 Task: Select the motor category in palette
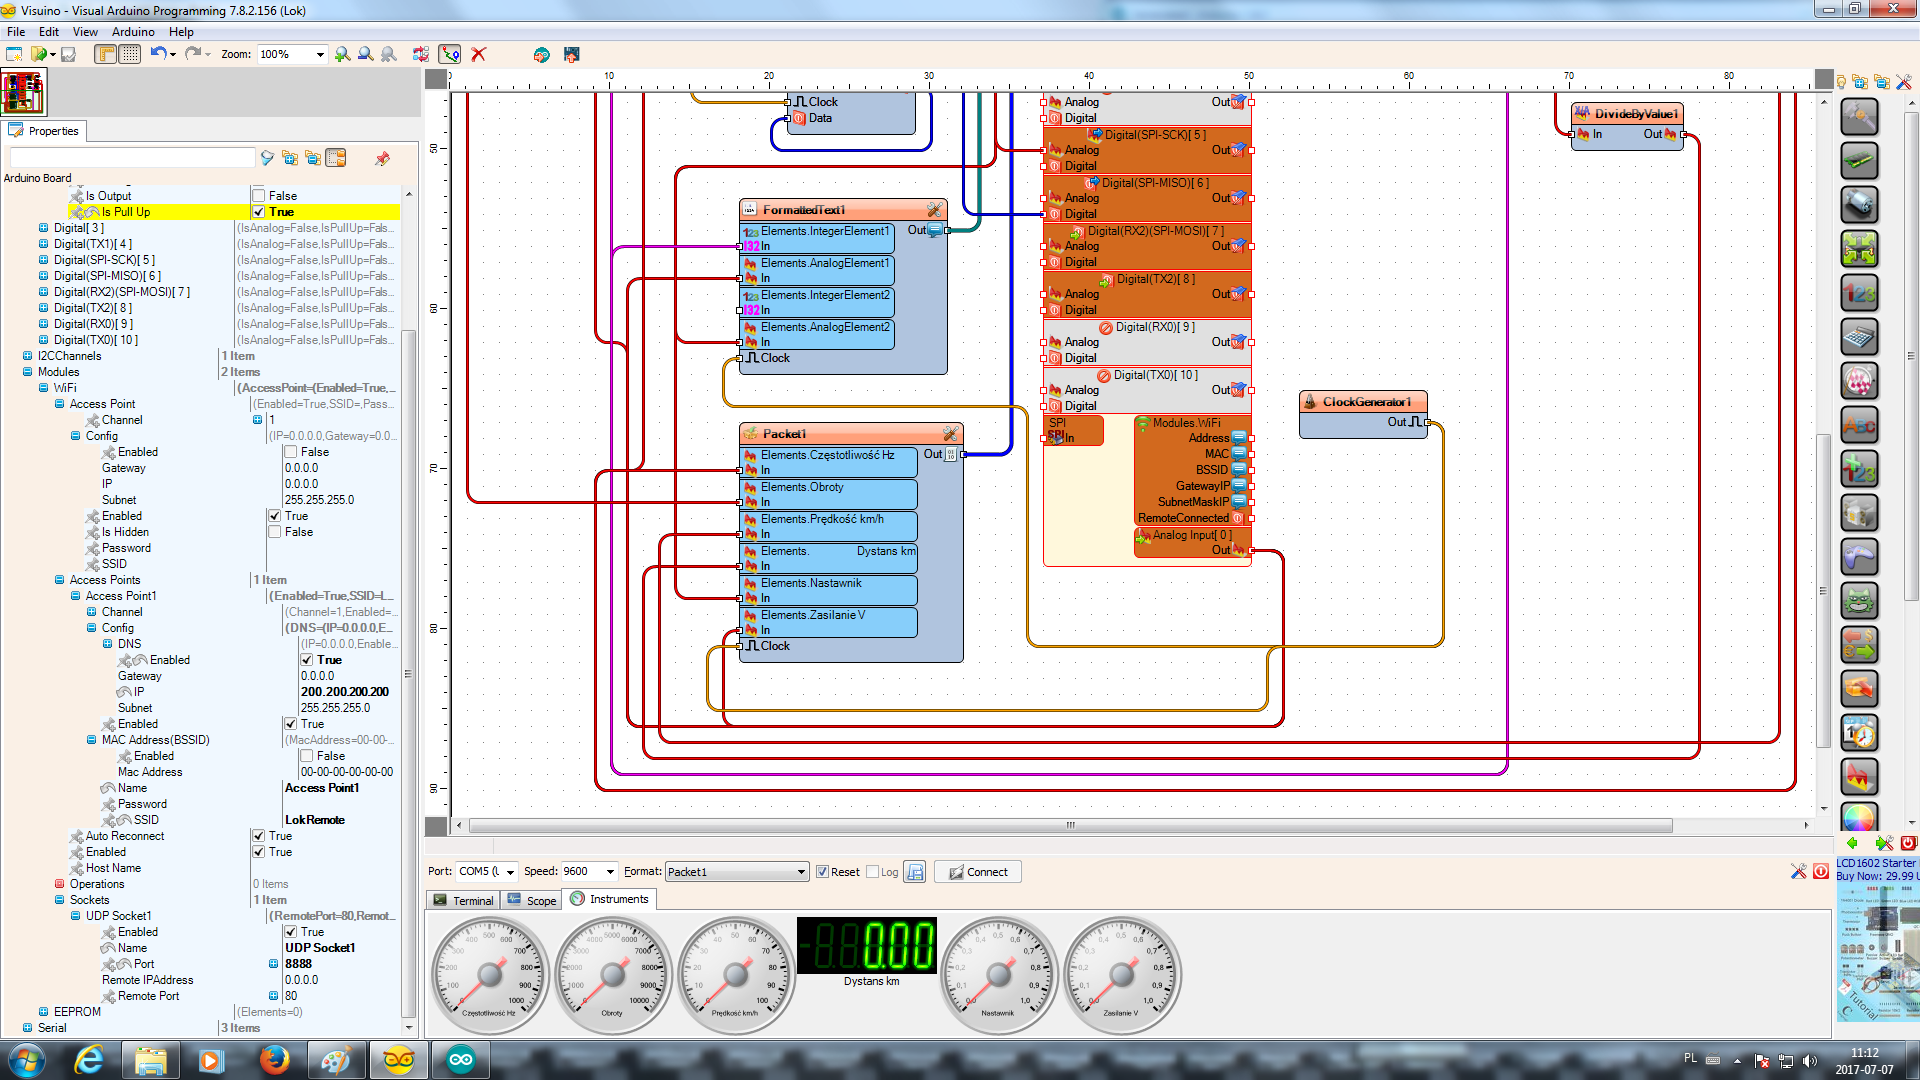click(1859, 205)
